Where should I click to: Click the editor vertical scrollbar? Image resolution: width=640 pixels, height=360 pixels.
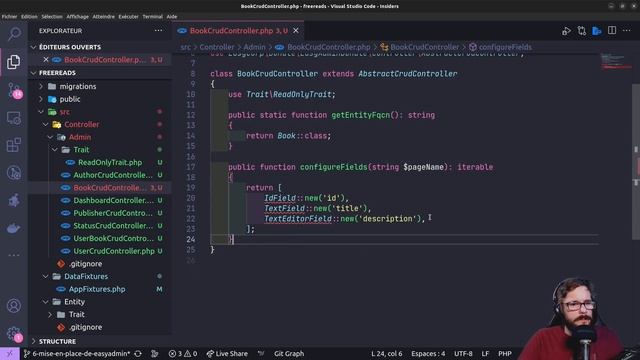[636, 162]
